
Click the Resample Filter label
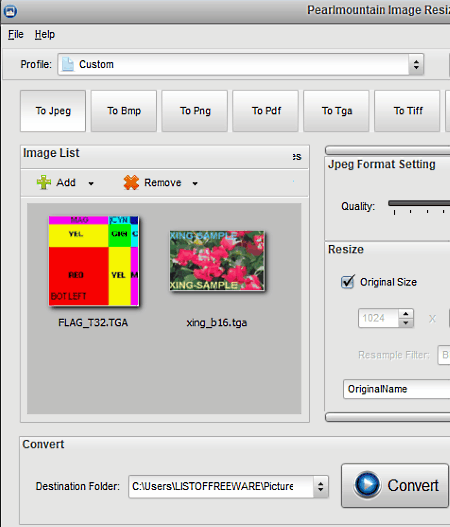(x=394, y=355)
